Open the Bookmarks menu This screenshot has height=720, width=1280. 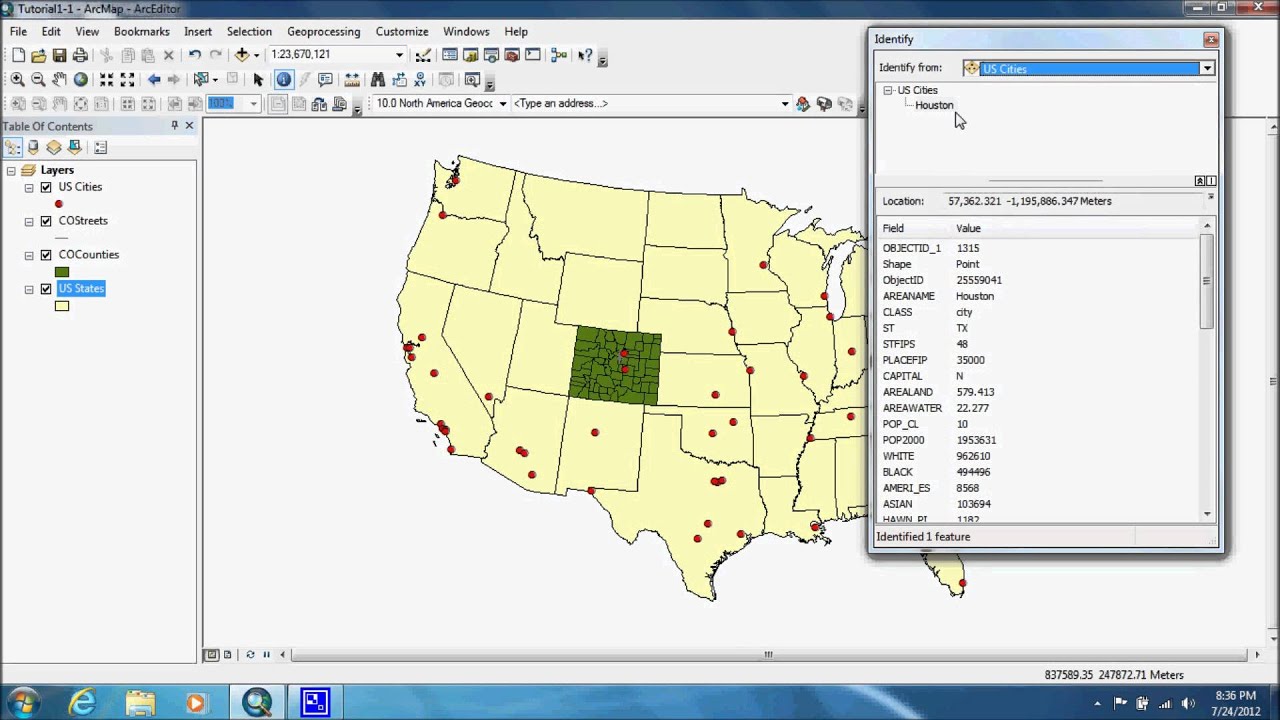(x=141, y=32)
